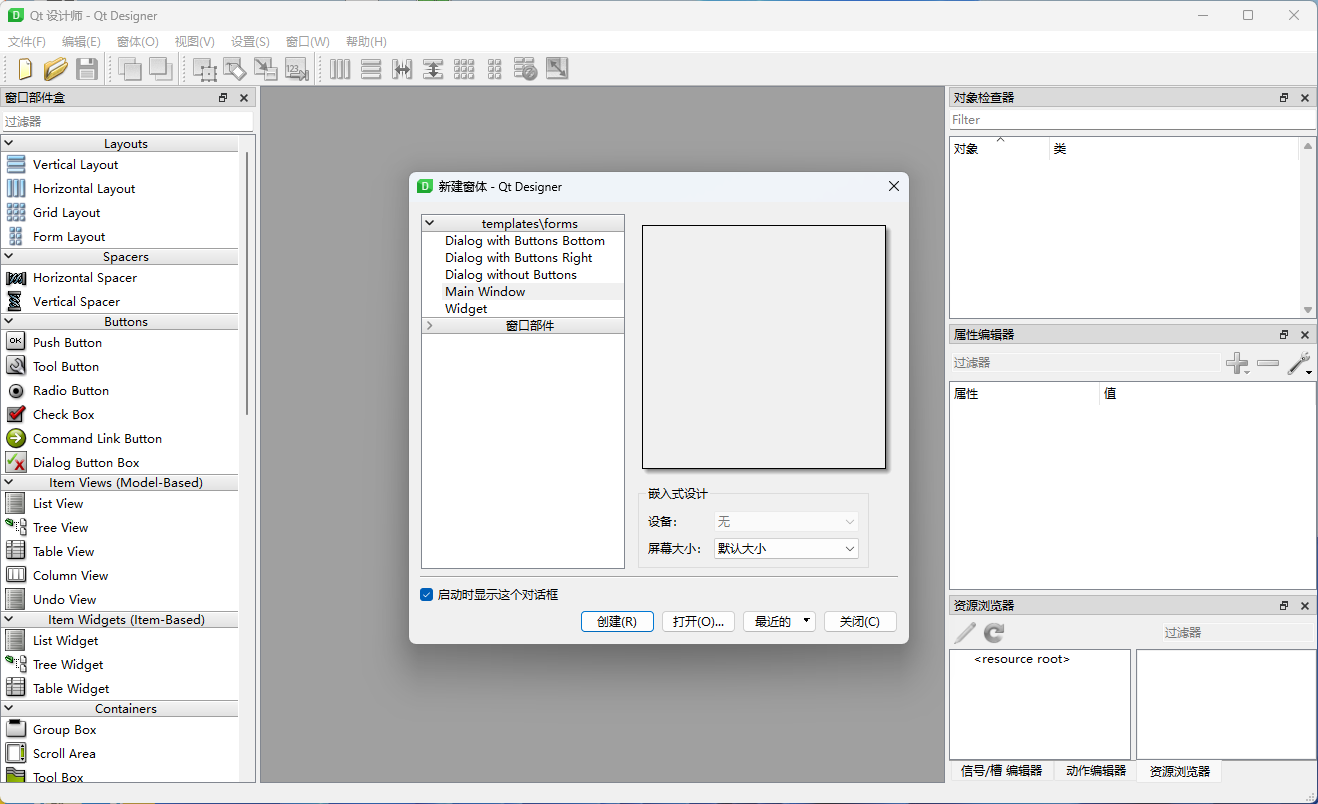Click the Break Layout toolbar icon

coord(526,69)
